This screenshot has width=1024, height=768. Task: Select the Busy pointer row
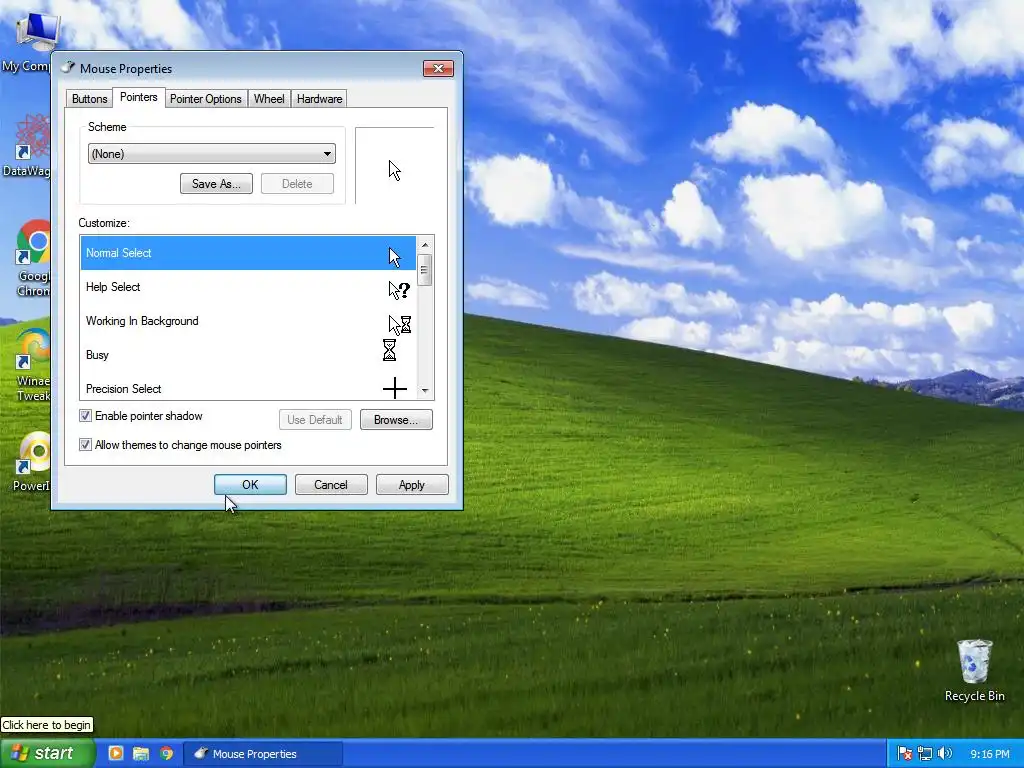pos(248,355)
